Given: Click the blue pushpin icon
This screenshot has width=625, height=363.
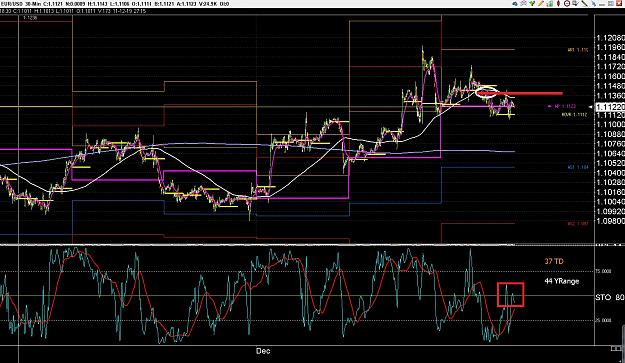Looking at the screenshot, I should point(594,4).
